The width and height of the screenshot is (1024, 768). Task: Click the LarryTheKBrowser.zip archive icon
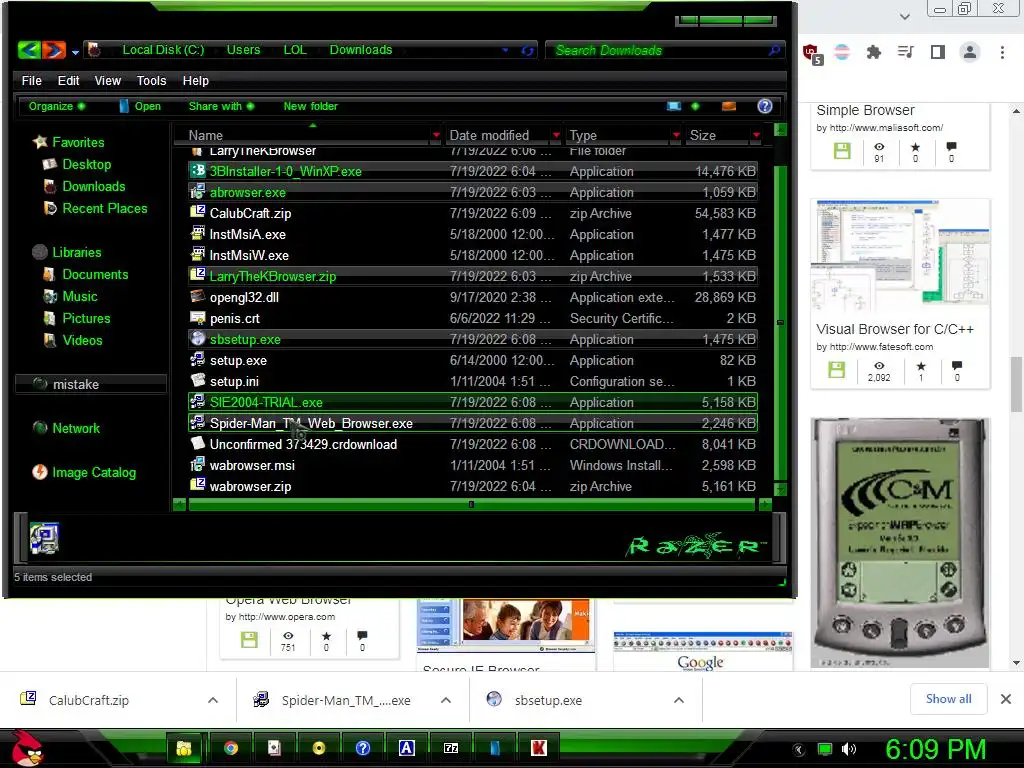(197, 276)
